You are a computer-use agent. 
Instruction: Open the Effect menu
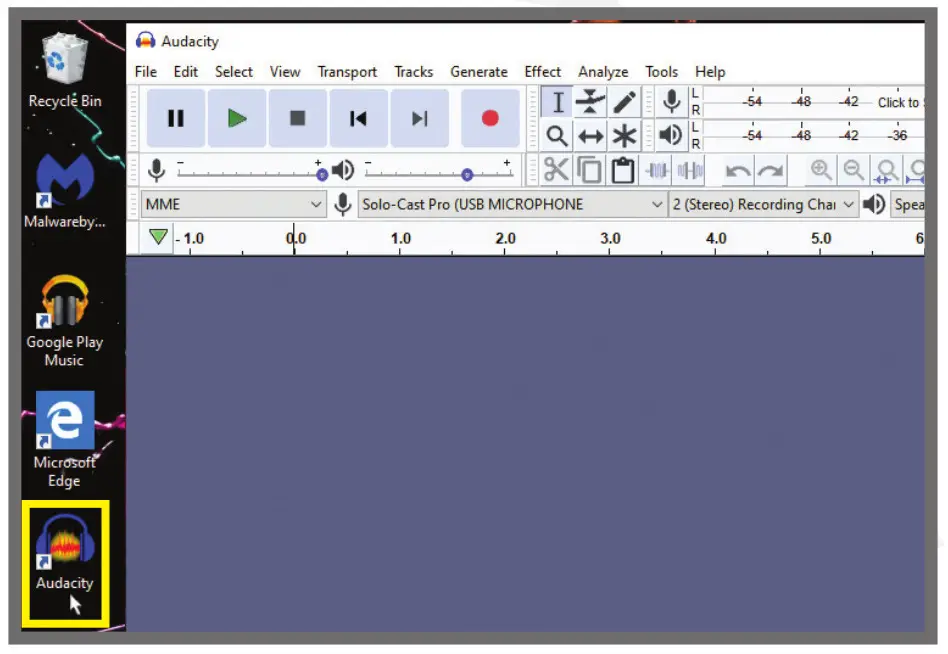[542, 71]
